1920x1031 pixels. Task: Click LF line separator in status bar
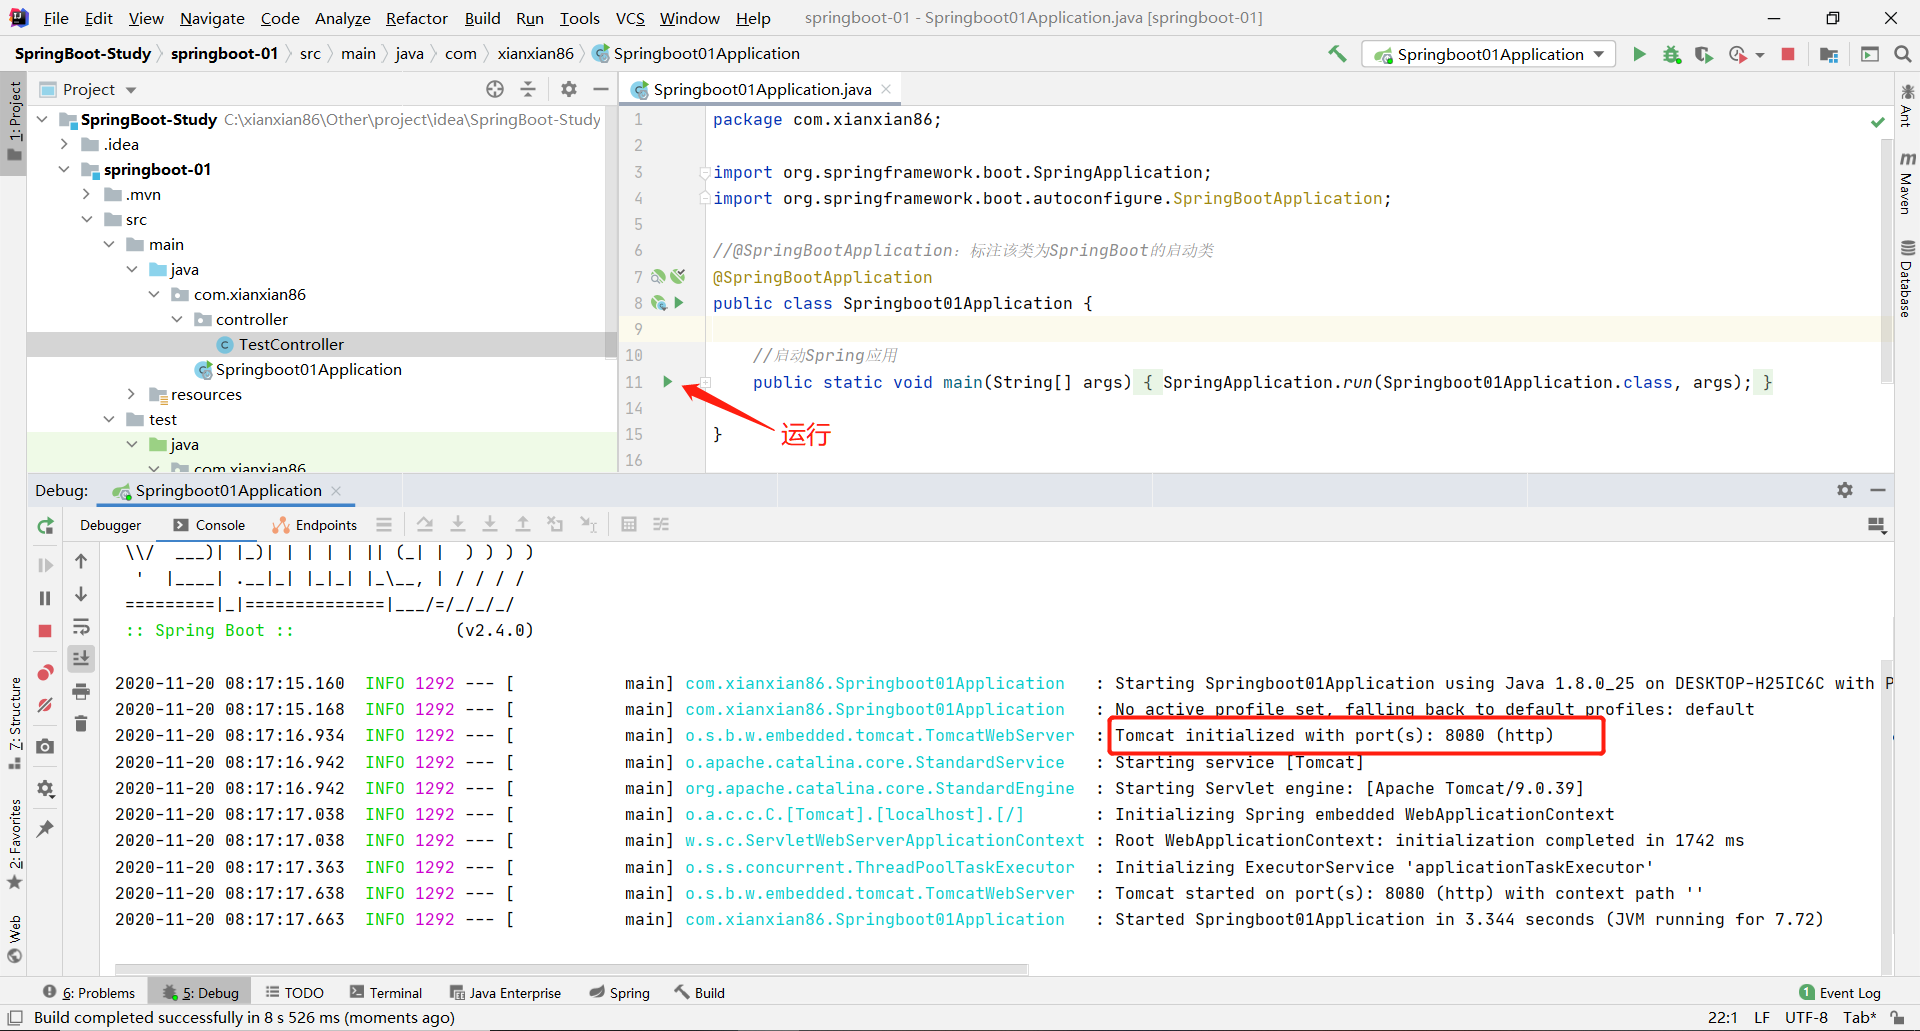pyautogui.click(x=1762, y=1017)
